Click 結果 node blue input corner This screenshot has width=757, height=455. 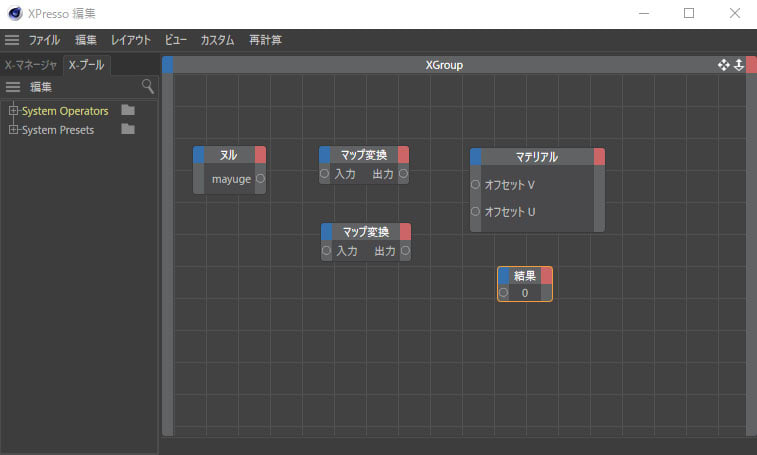tap(504, 276)
